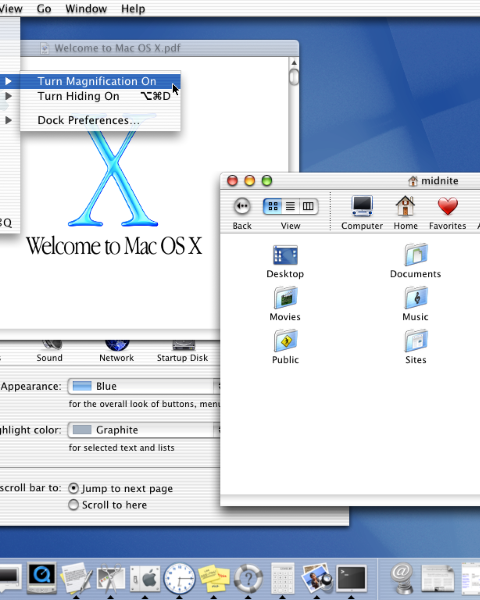Open Stickies from the Dock

tap(214, 579)
